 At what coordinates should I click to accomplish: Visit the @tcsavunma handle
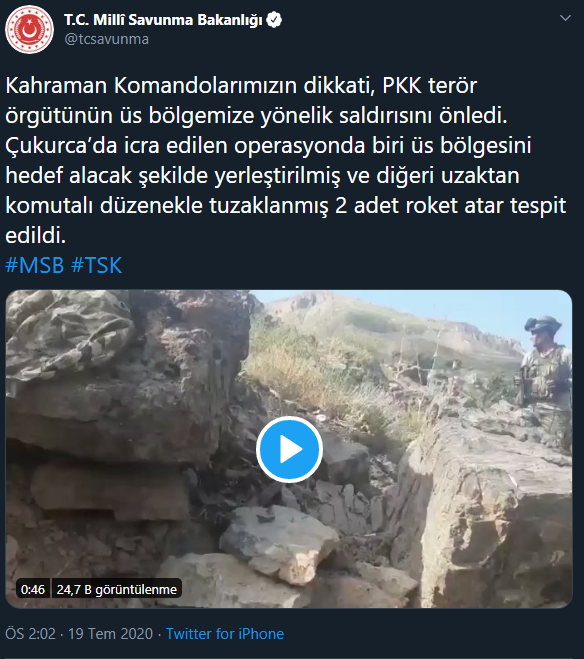tap(106, 39)
